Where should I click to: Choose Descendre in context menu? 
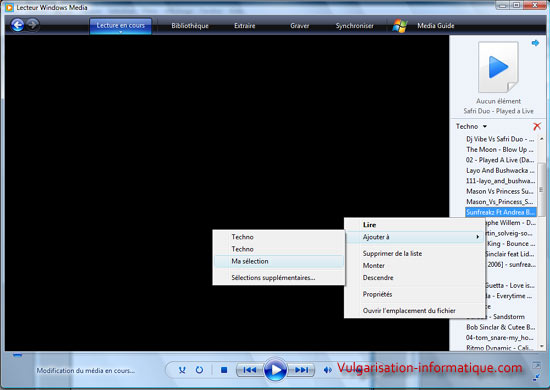tap(415, 278)
